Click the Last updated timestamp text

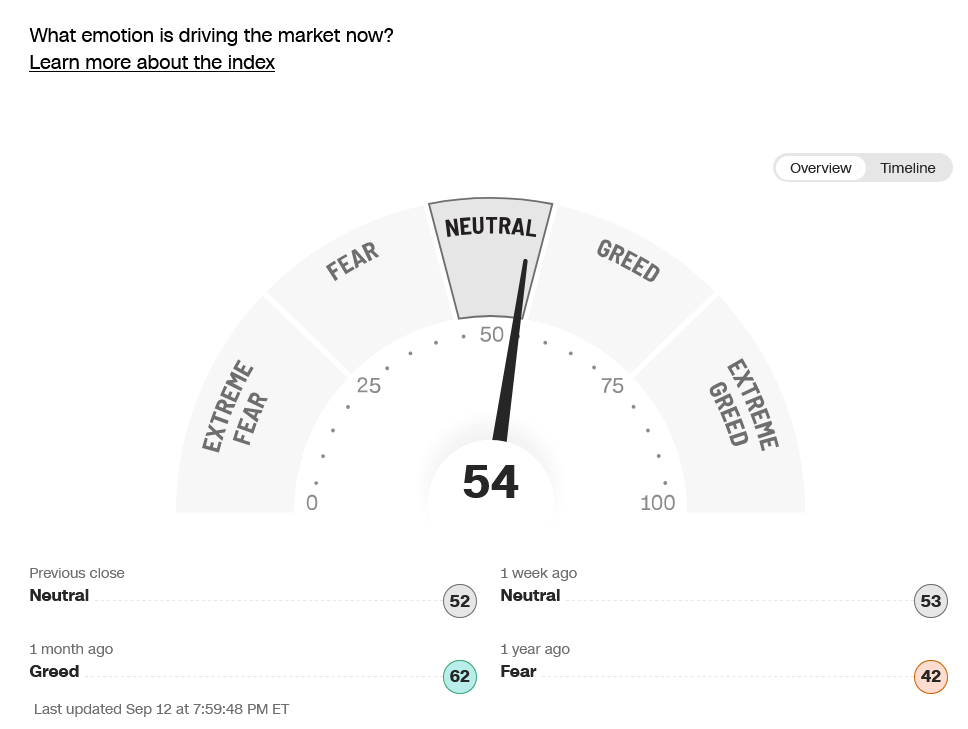point(161,709)
